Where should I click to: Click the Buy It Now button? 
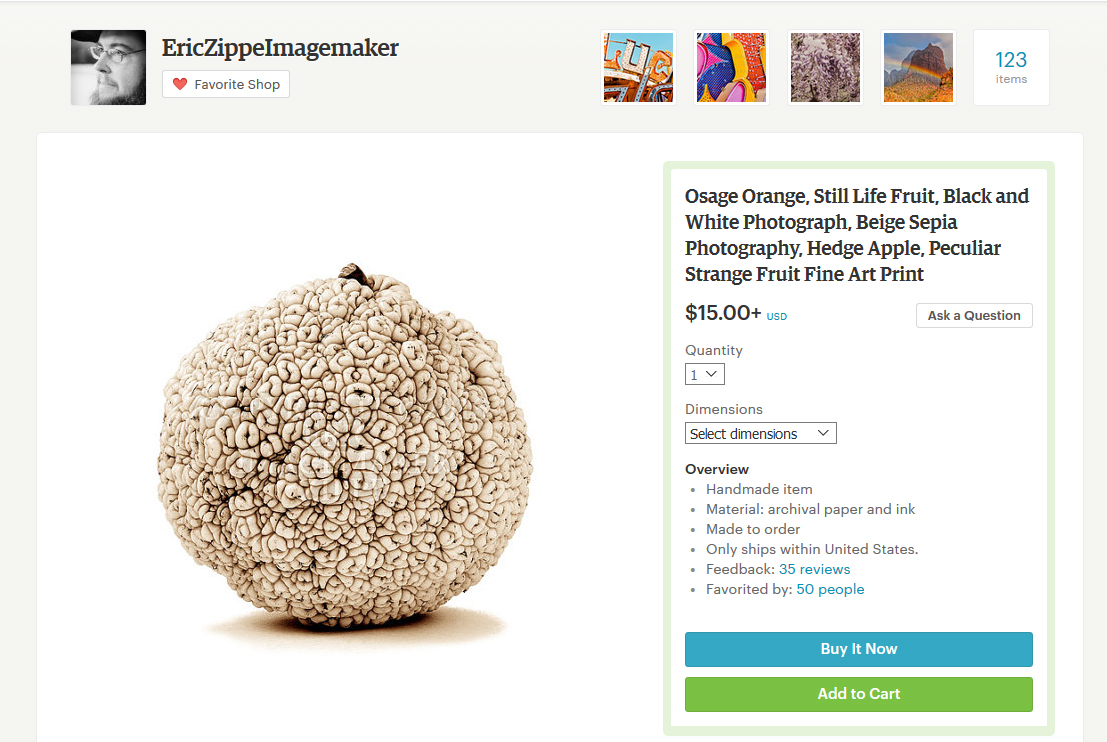click(858, 650)
